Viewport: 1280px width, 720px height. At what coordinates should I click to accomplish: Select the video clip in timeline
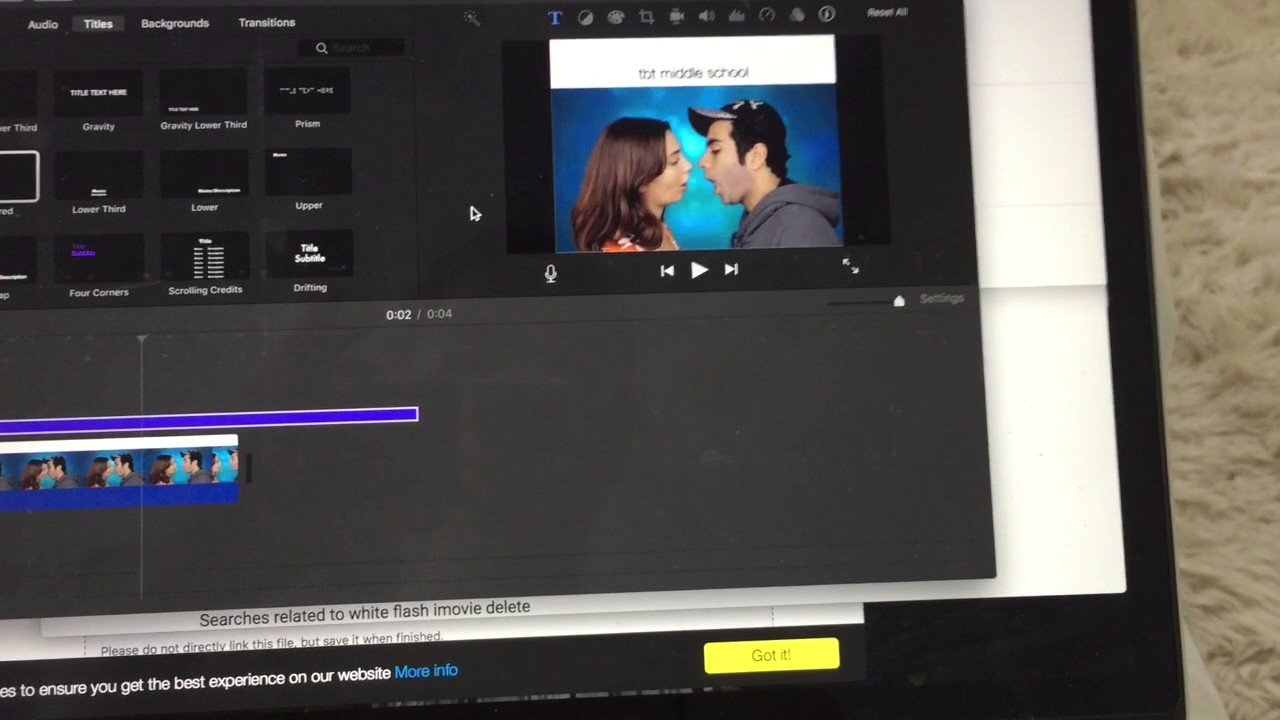tap(119, 472)
